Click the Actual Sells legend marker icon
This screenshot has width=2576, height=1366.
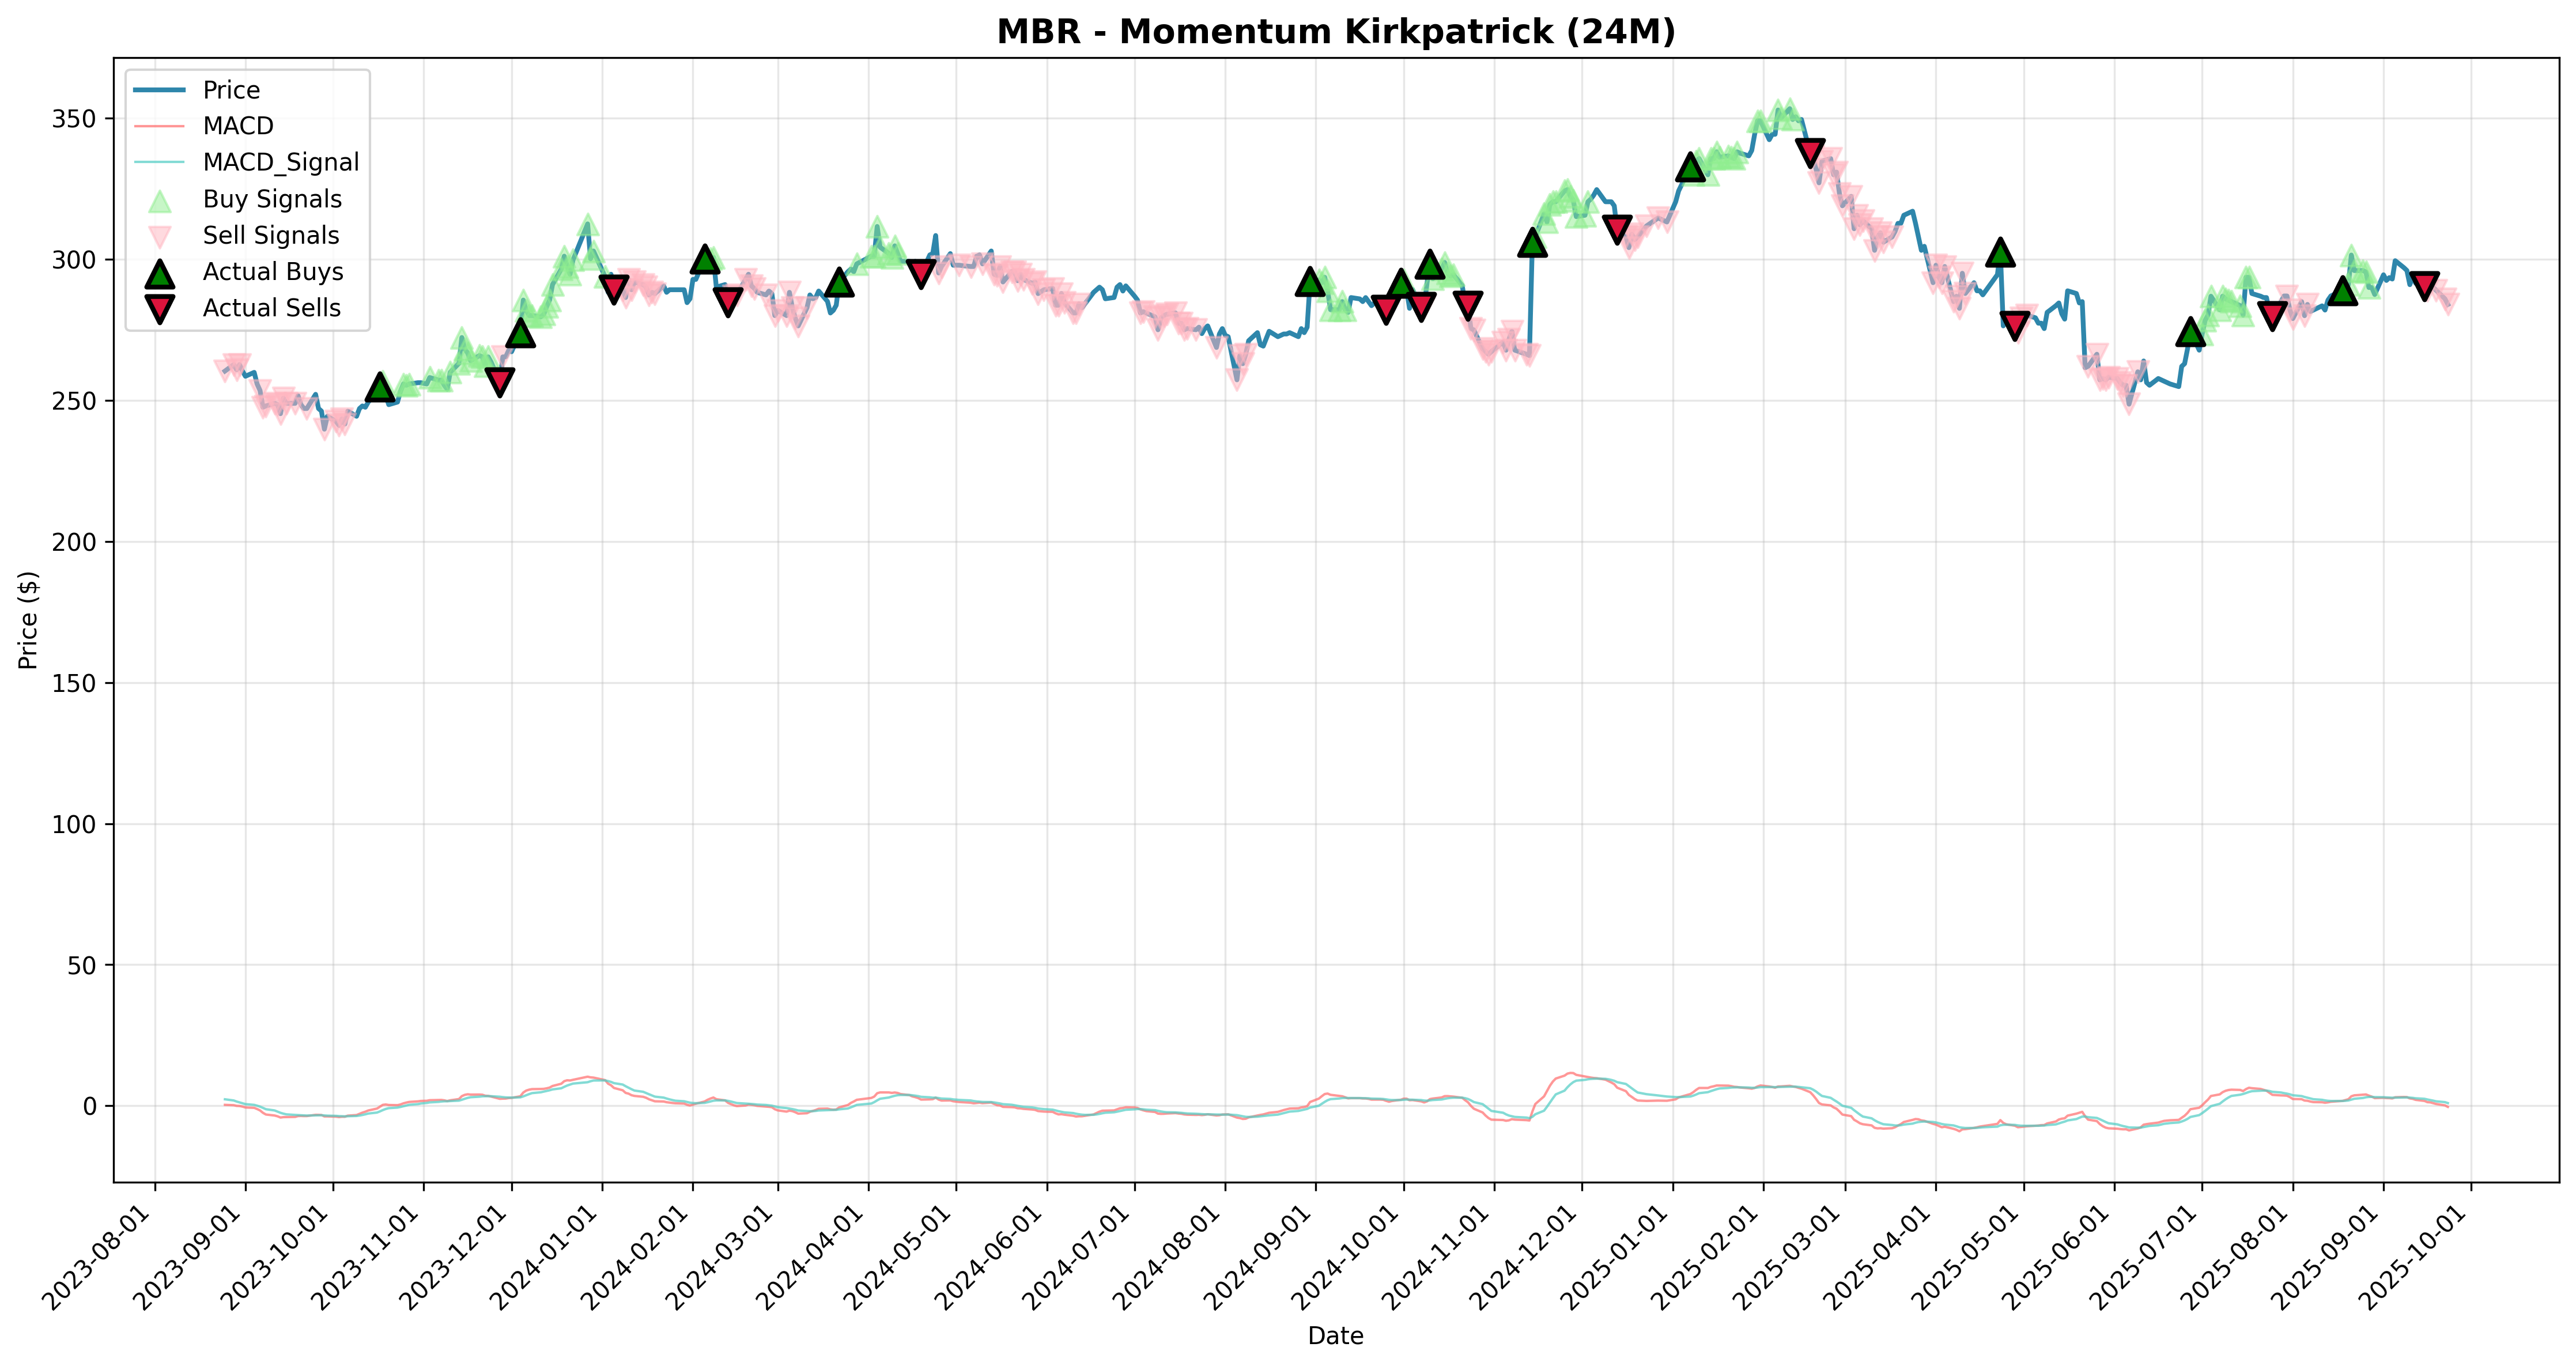[159, 309]
